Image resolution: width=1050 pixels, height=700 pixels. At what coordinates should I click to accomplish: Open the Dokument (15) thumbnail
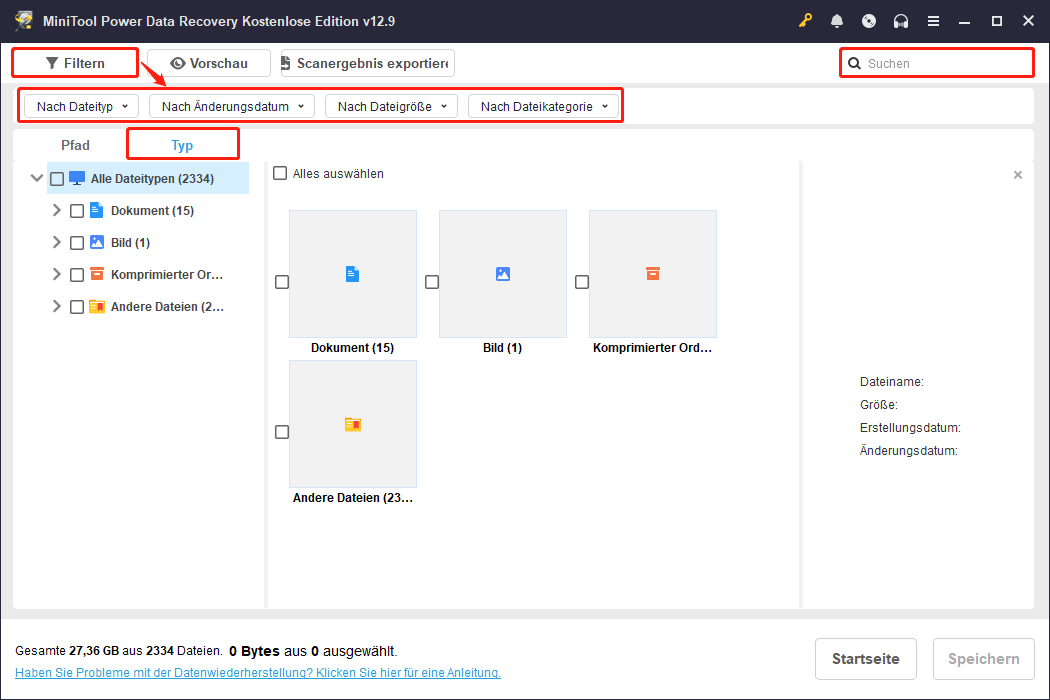(x=353, y=274)
